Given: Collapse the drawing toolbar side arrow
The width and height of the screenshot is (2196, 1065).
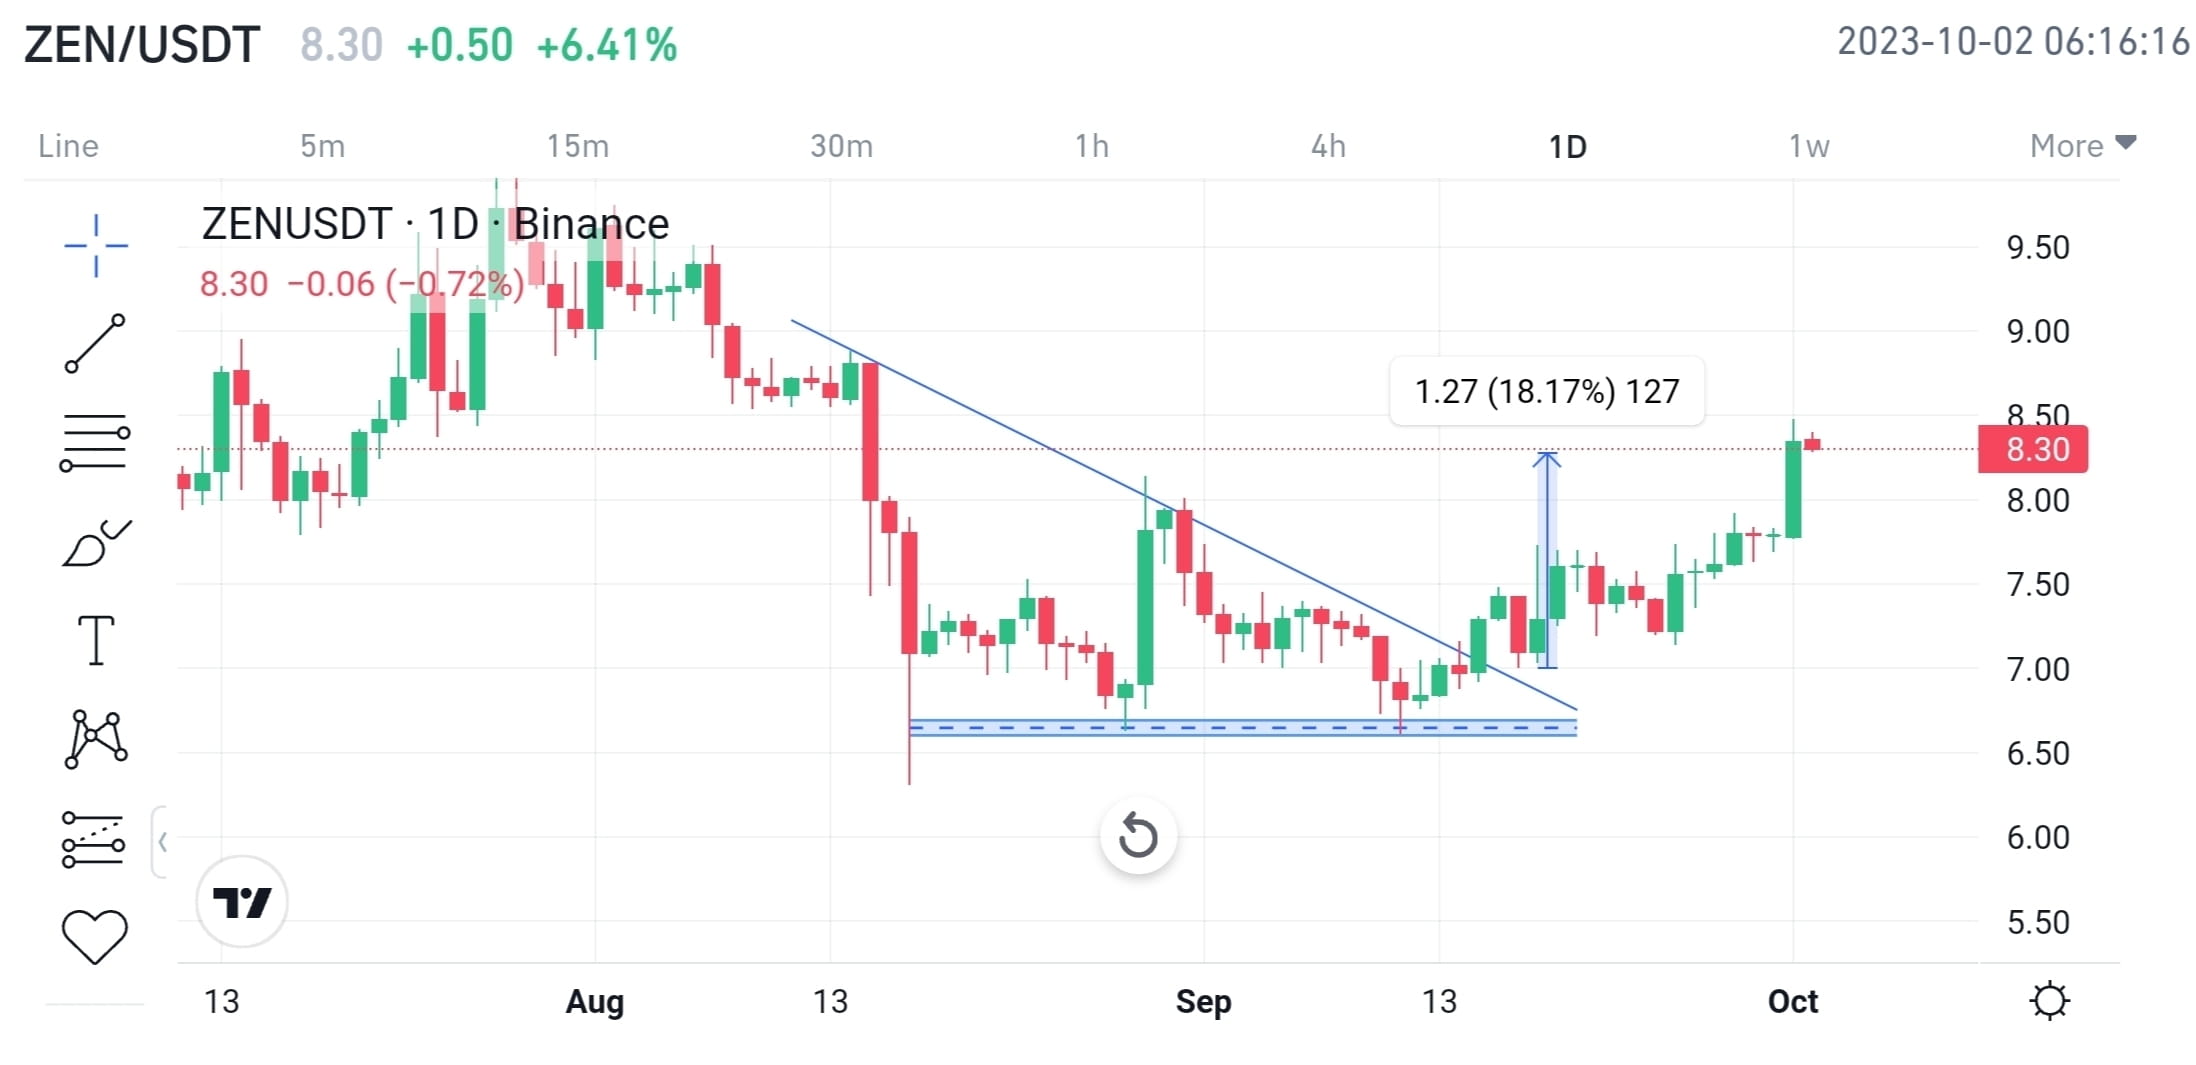Looking at the screenshot, I should tap(160, 842).
